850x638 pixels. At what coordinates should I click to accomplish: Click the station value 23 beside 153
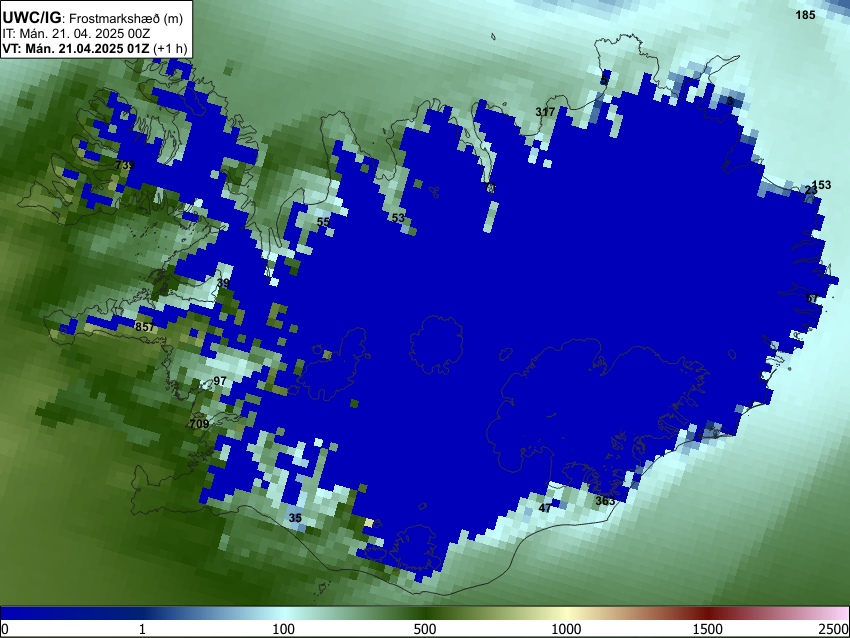tap(810, 190)
